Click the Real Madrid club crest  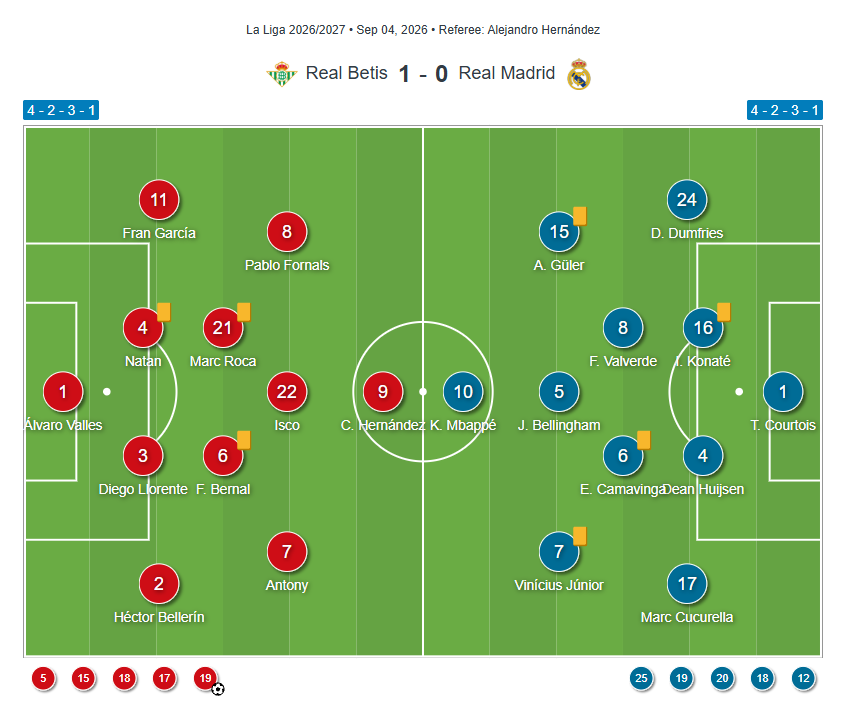pyautogui.click(x=579, y=74)
